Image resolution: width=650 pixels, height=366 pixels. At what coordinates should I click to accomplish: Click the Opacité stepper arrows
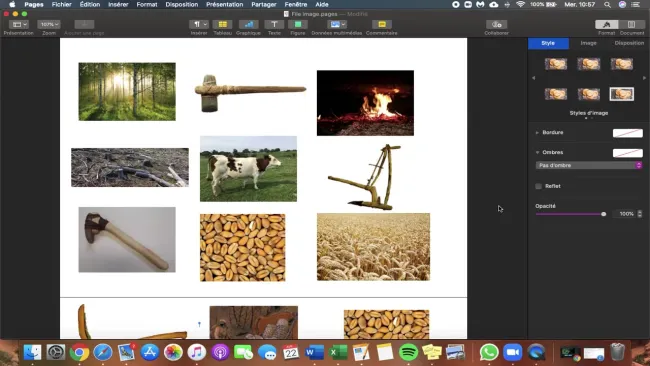pos(640,214)
